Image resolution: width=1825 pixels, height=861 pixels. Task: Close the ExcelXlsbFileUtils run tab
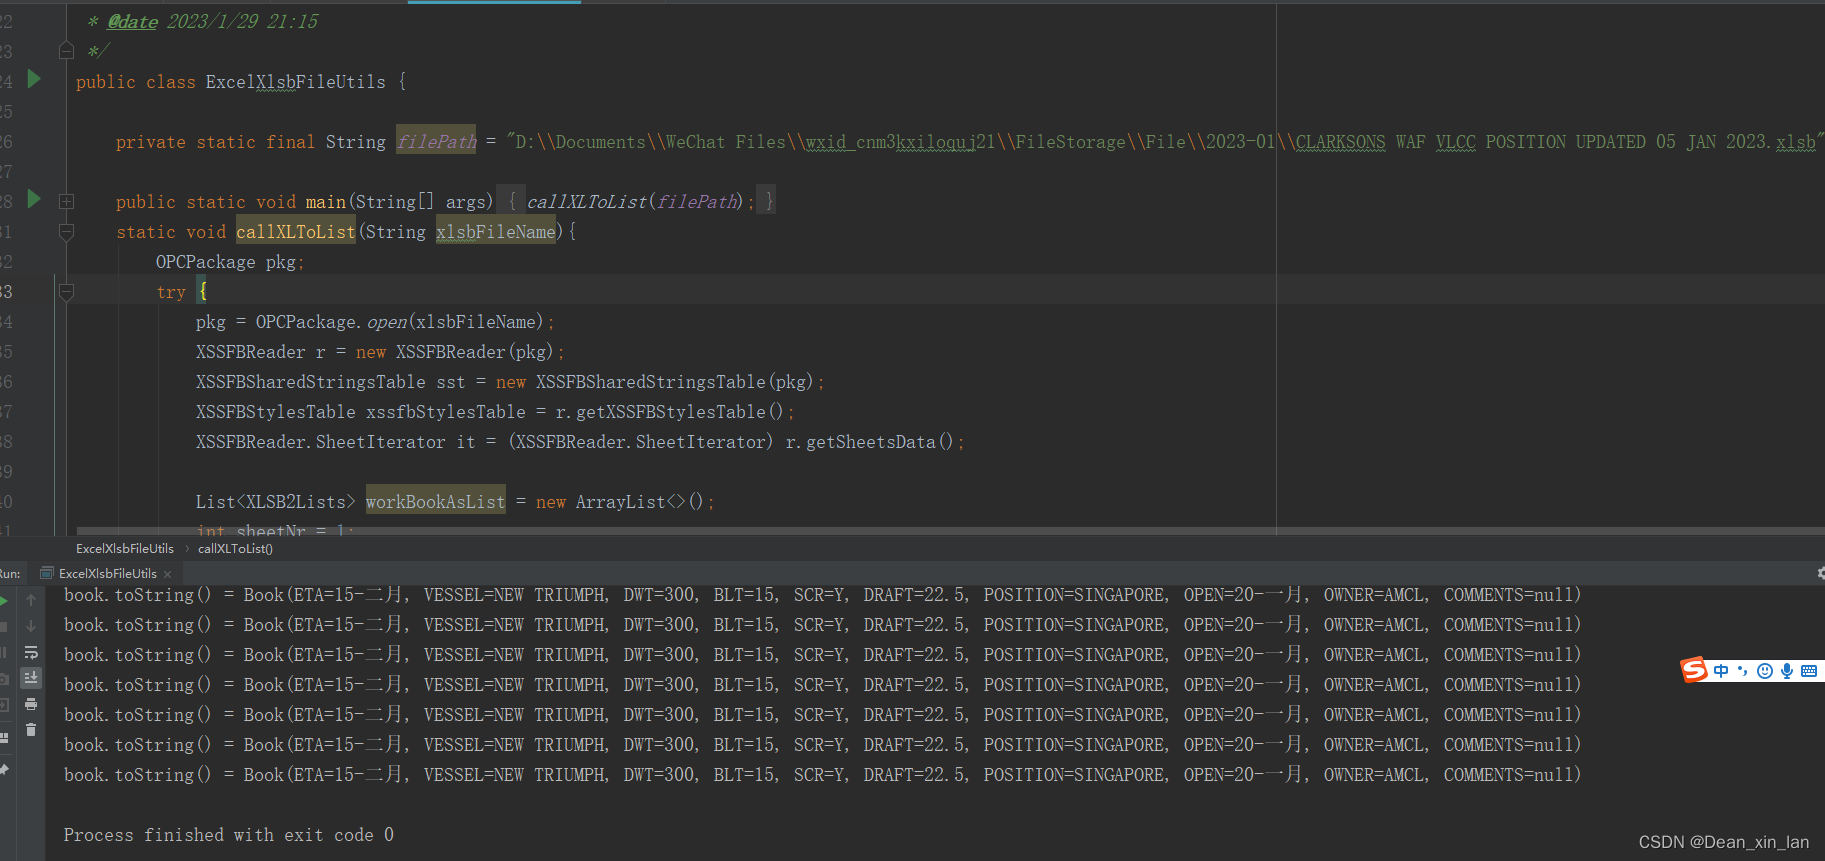[x=168, y=574]
